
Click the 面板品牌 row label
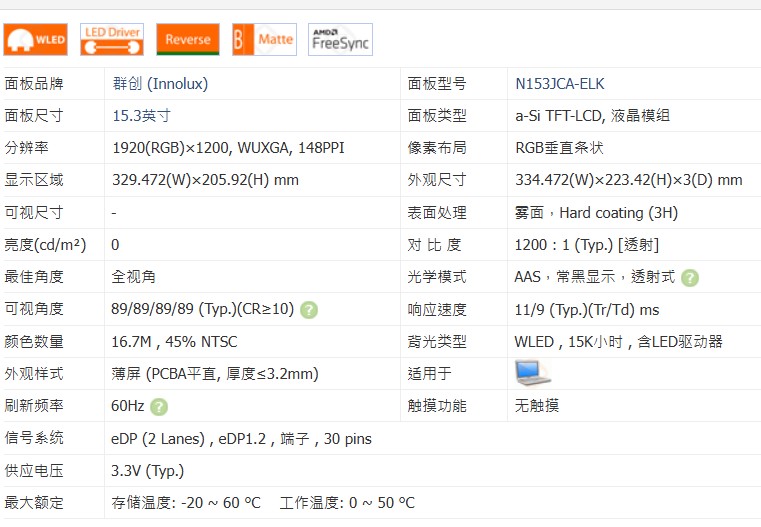click(34, 84)
